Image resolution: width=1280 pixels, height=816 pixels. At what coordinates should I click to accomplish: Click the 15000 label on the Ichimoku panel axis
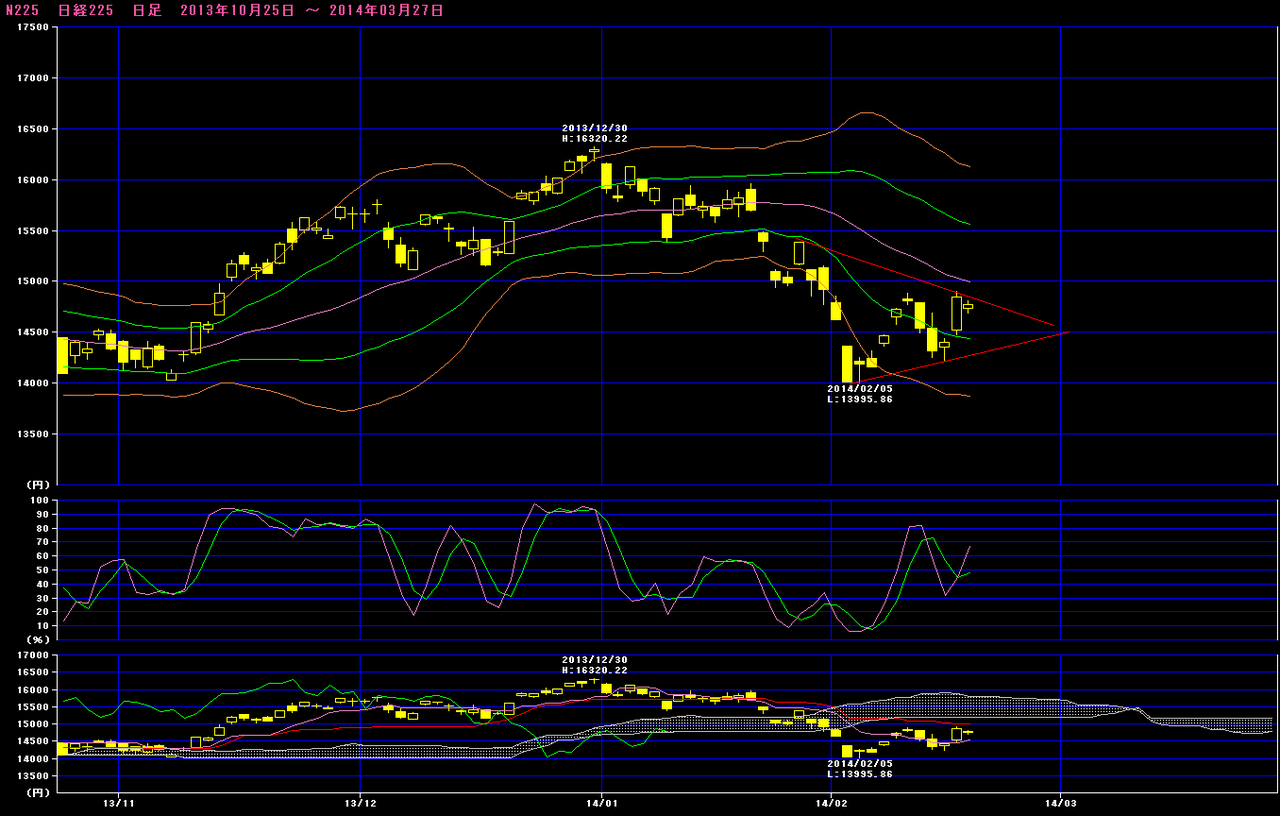[33, 724]
